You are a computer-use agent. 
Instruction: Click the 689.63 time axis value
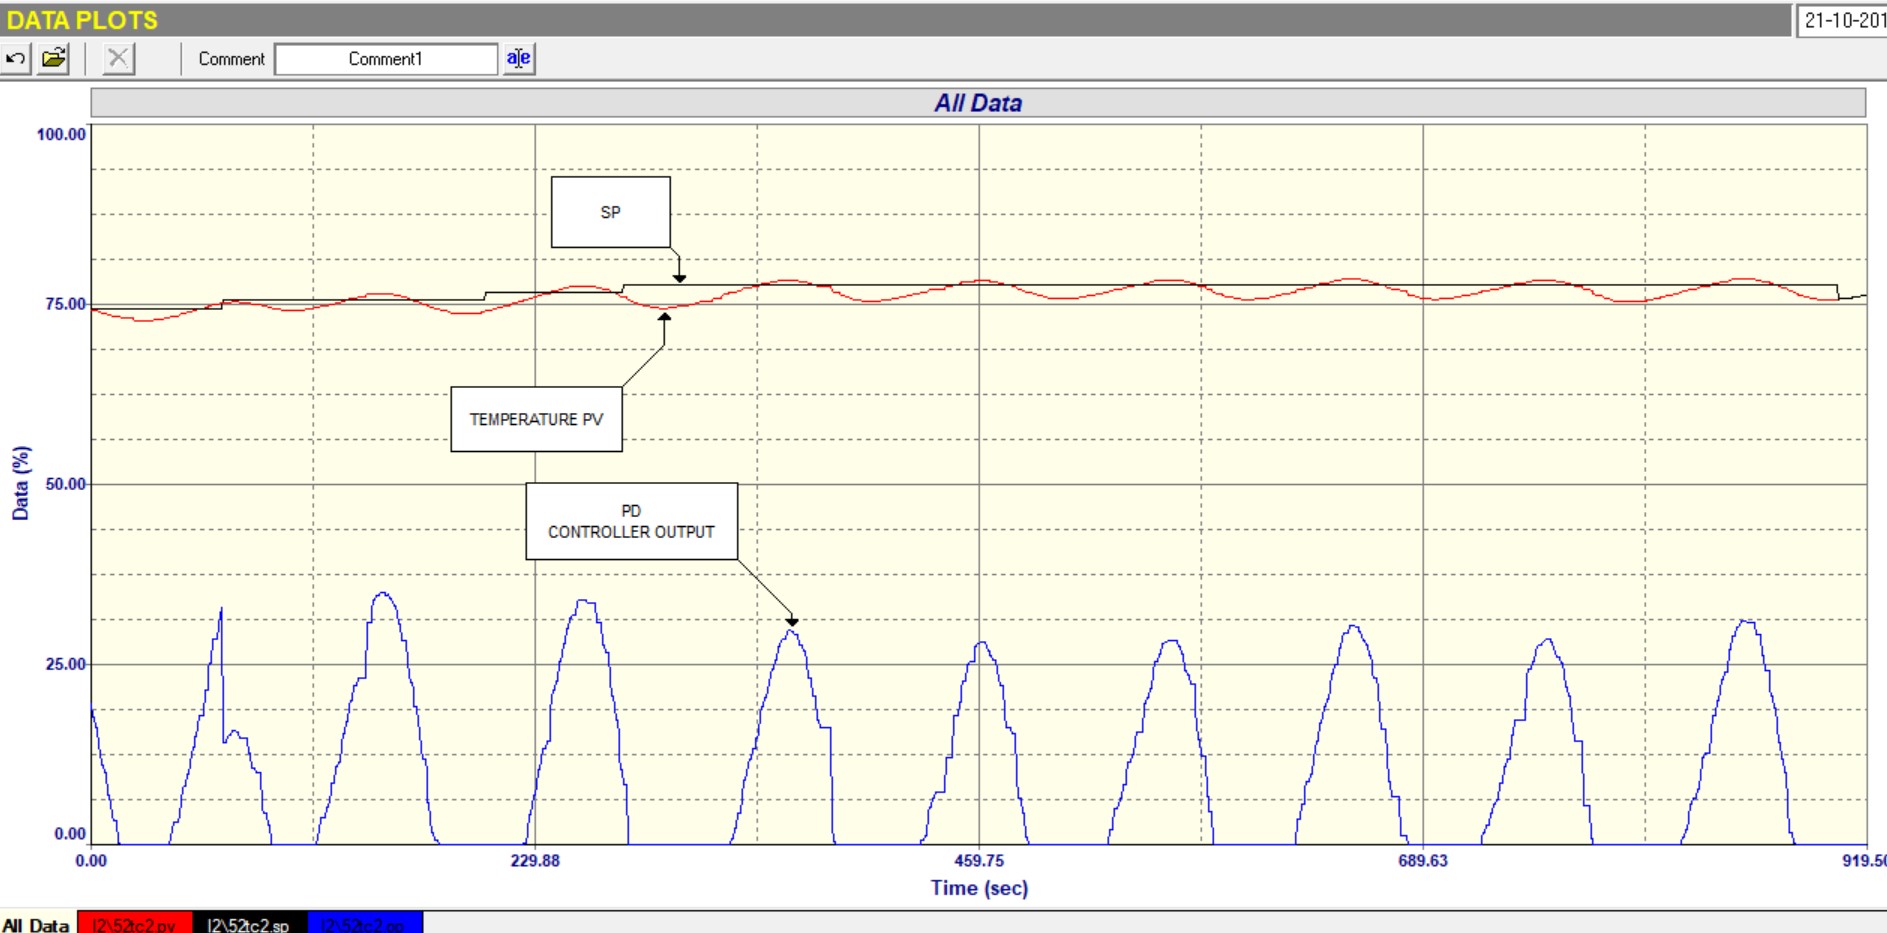click(x=1422, y=861)
